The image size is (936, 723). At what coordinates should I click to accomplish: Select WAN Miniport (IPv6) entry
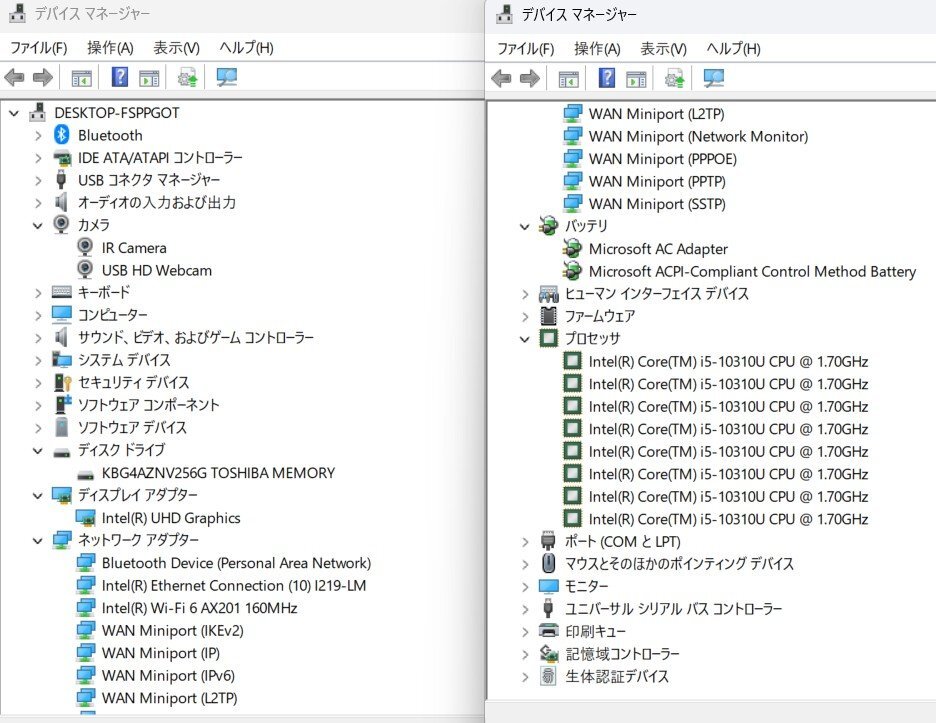click(x=168, y=675)
